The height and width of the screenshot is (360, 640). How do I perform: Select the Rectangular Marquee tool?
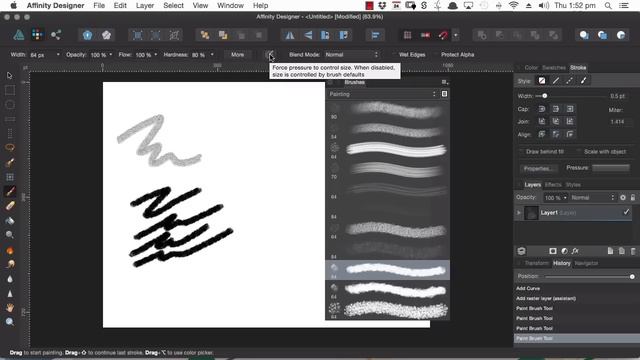pyautogui.click(x=10, y=90)
